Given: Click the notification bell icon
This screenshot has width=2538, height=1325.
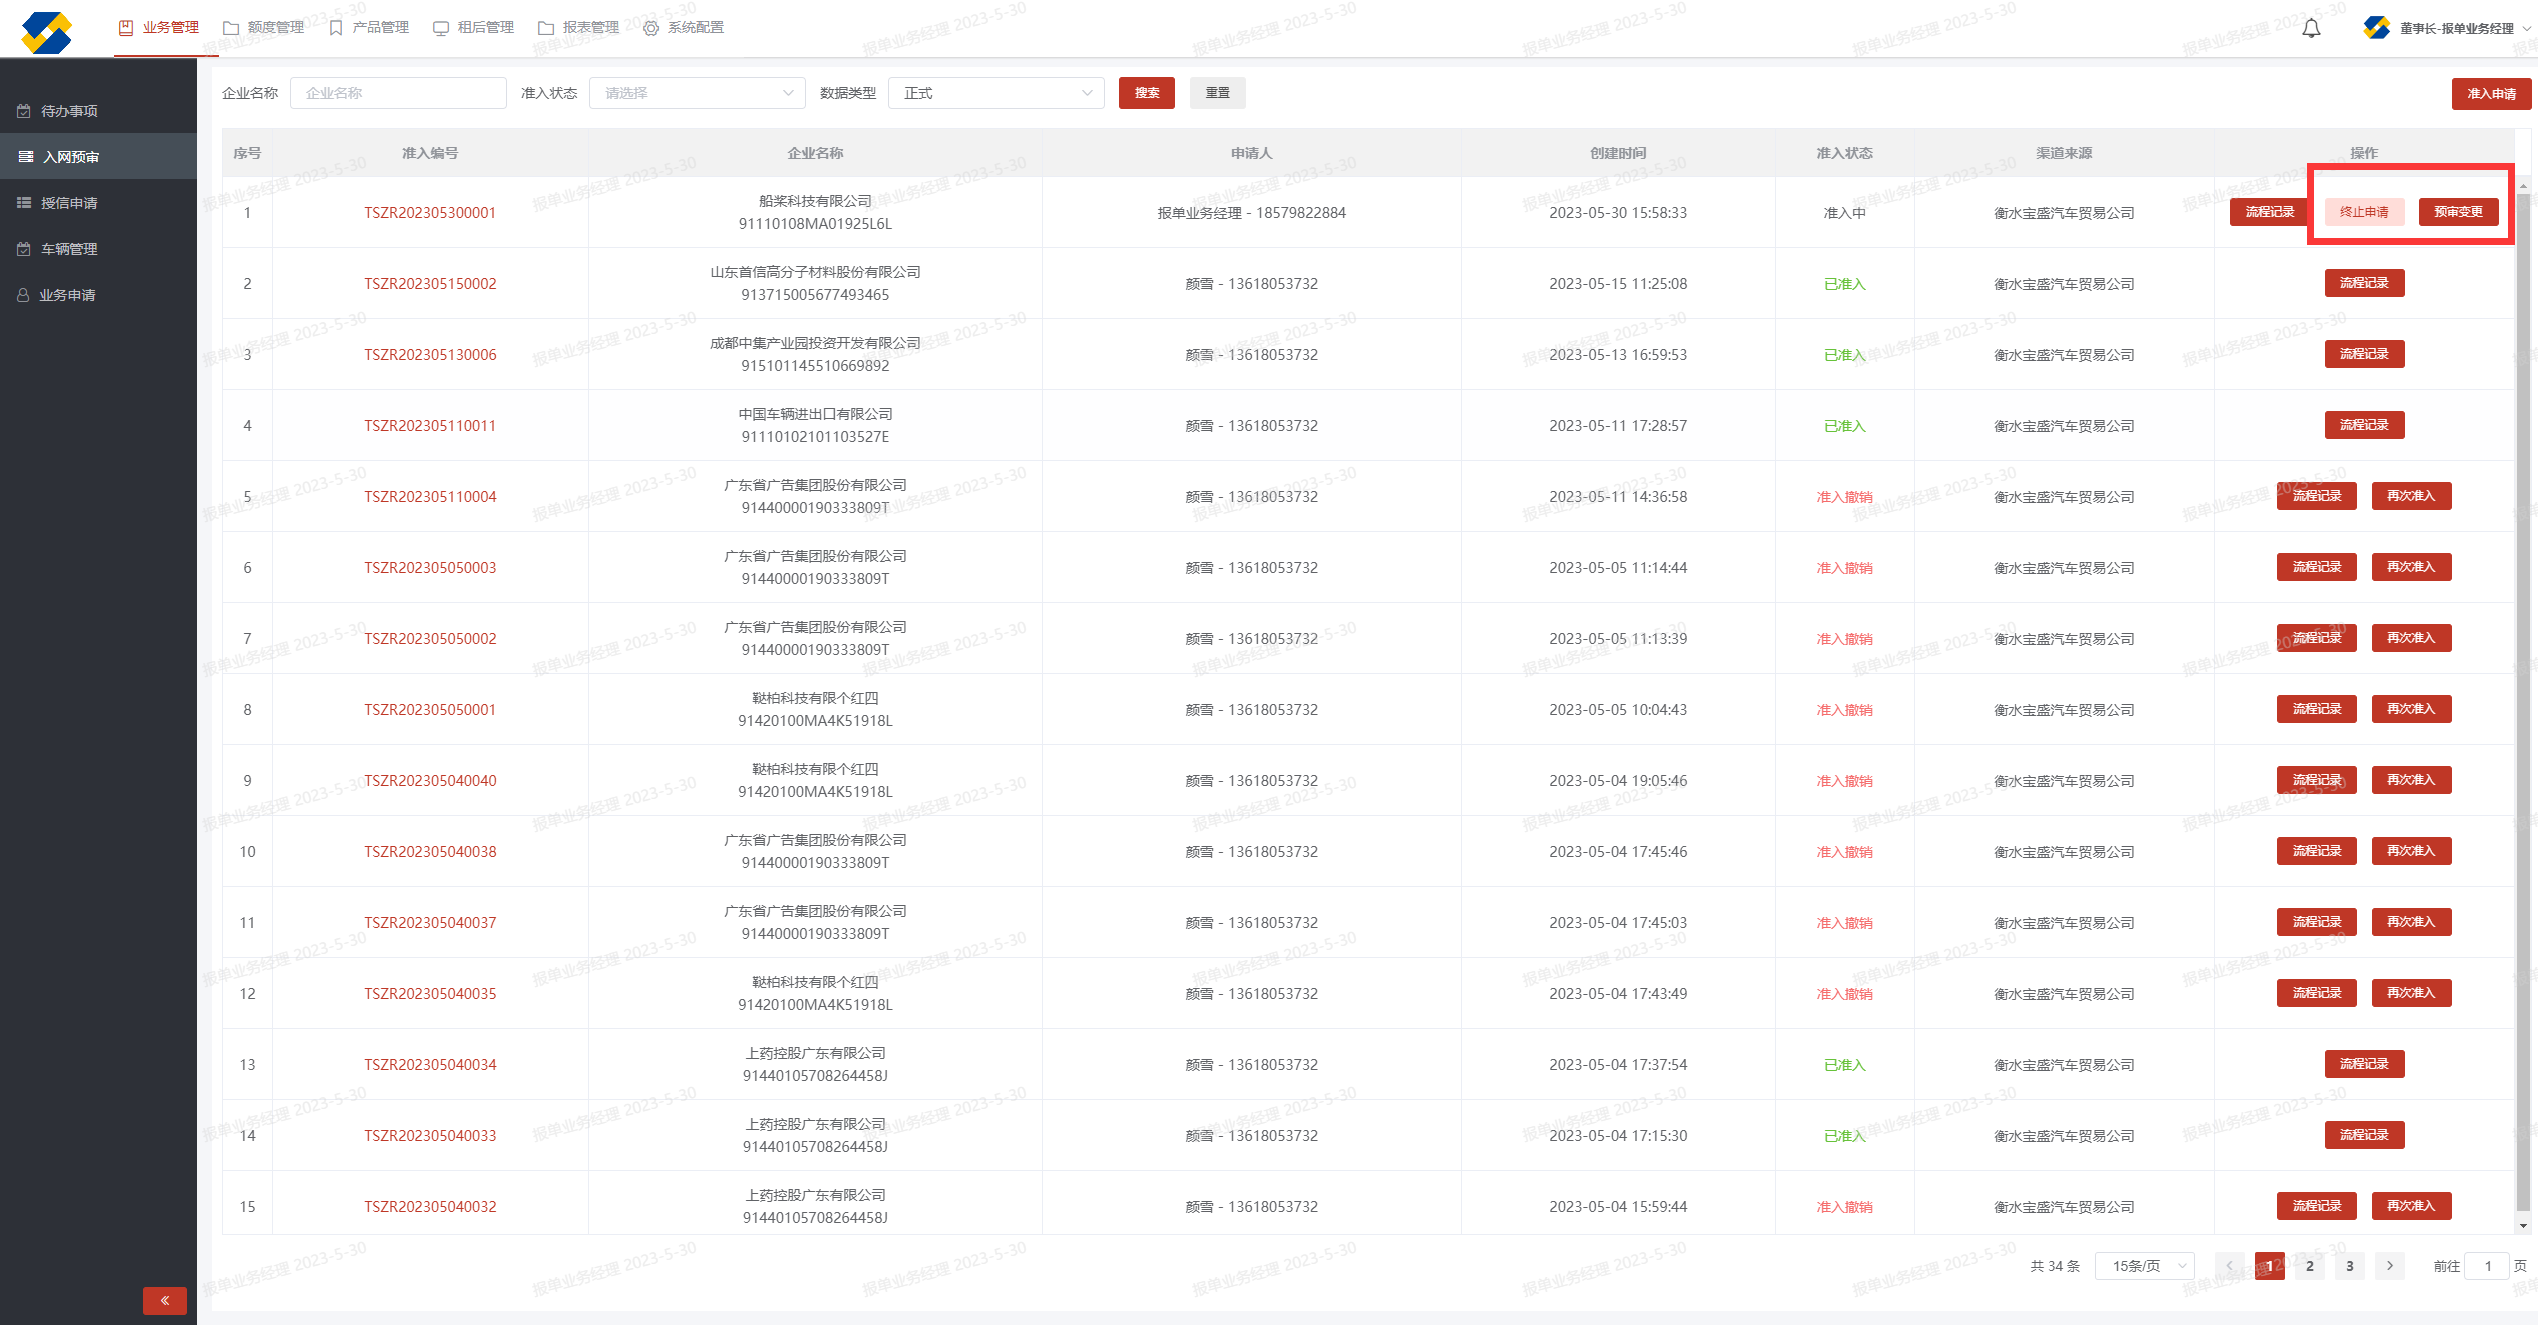Looking at the screenshot, I should tap(2311, 28).
